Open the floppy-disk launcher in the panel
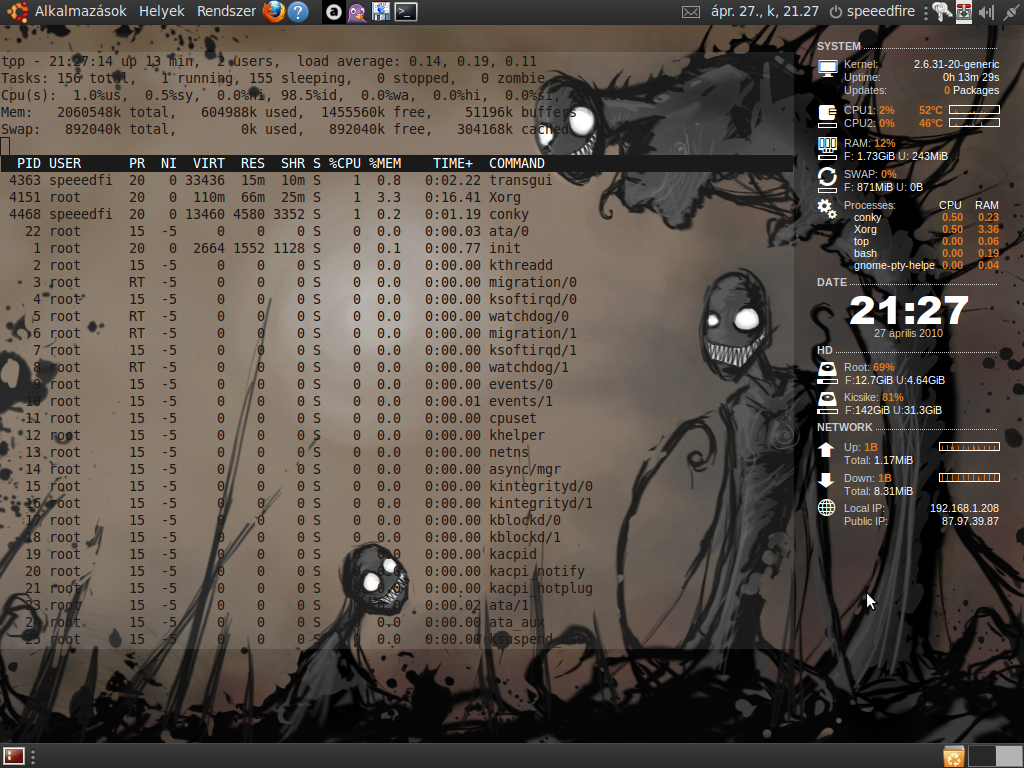 coord(381,12)
